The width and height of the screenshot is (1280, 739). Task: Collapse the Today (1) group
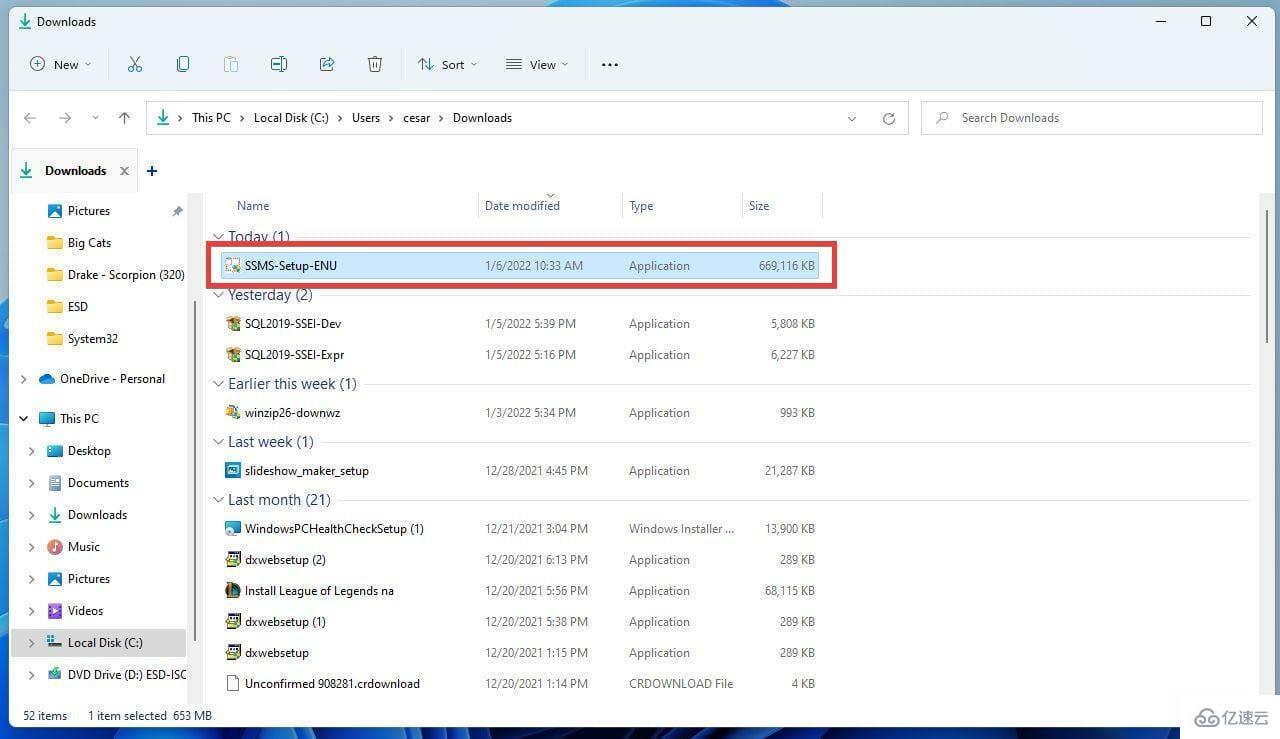point(218,237)
